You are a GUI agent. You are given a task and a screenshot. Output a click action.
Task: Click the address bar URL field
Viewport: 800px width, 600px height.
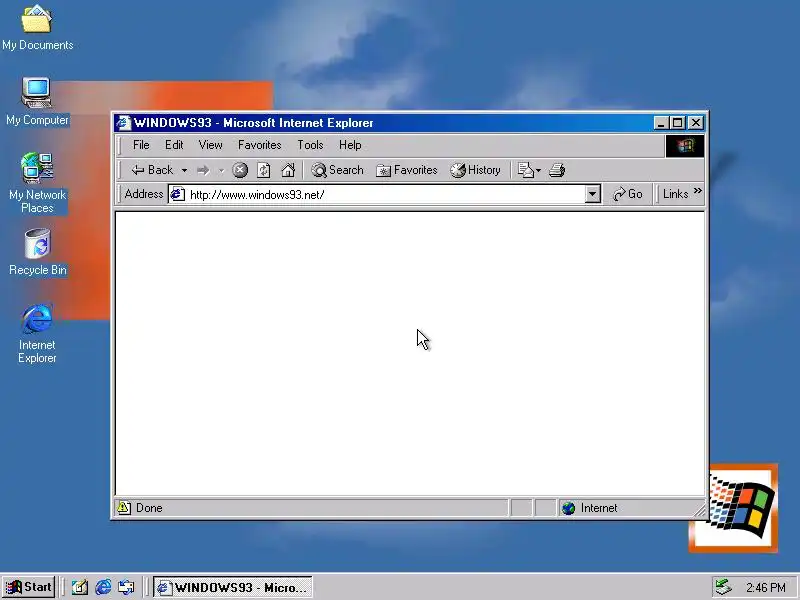tap(386, 194)
